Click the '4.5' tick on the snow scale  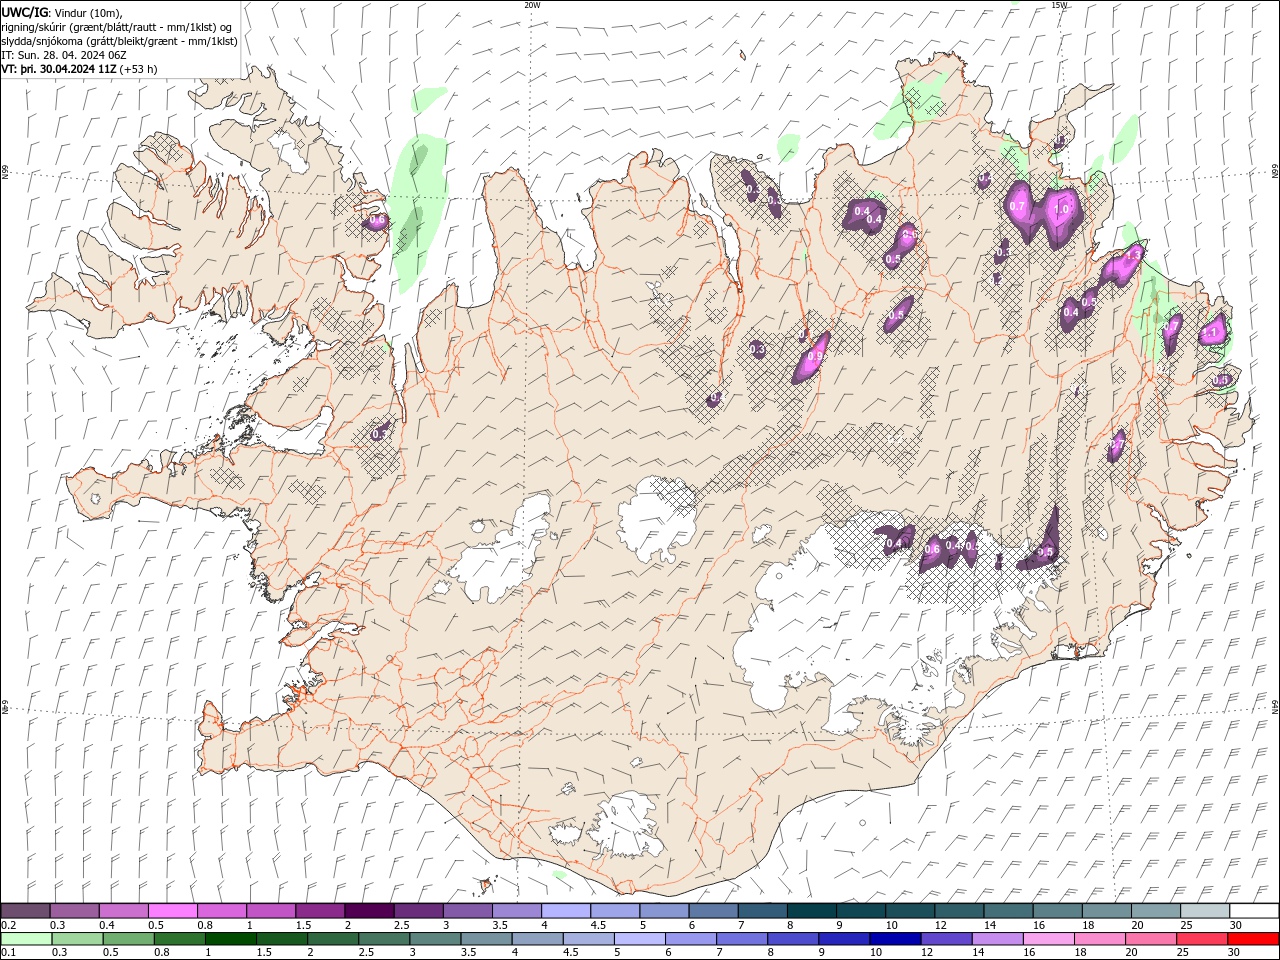pos(598,925)
